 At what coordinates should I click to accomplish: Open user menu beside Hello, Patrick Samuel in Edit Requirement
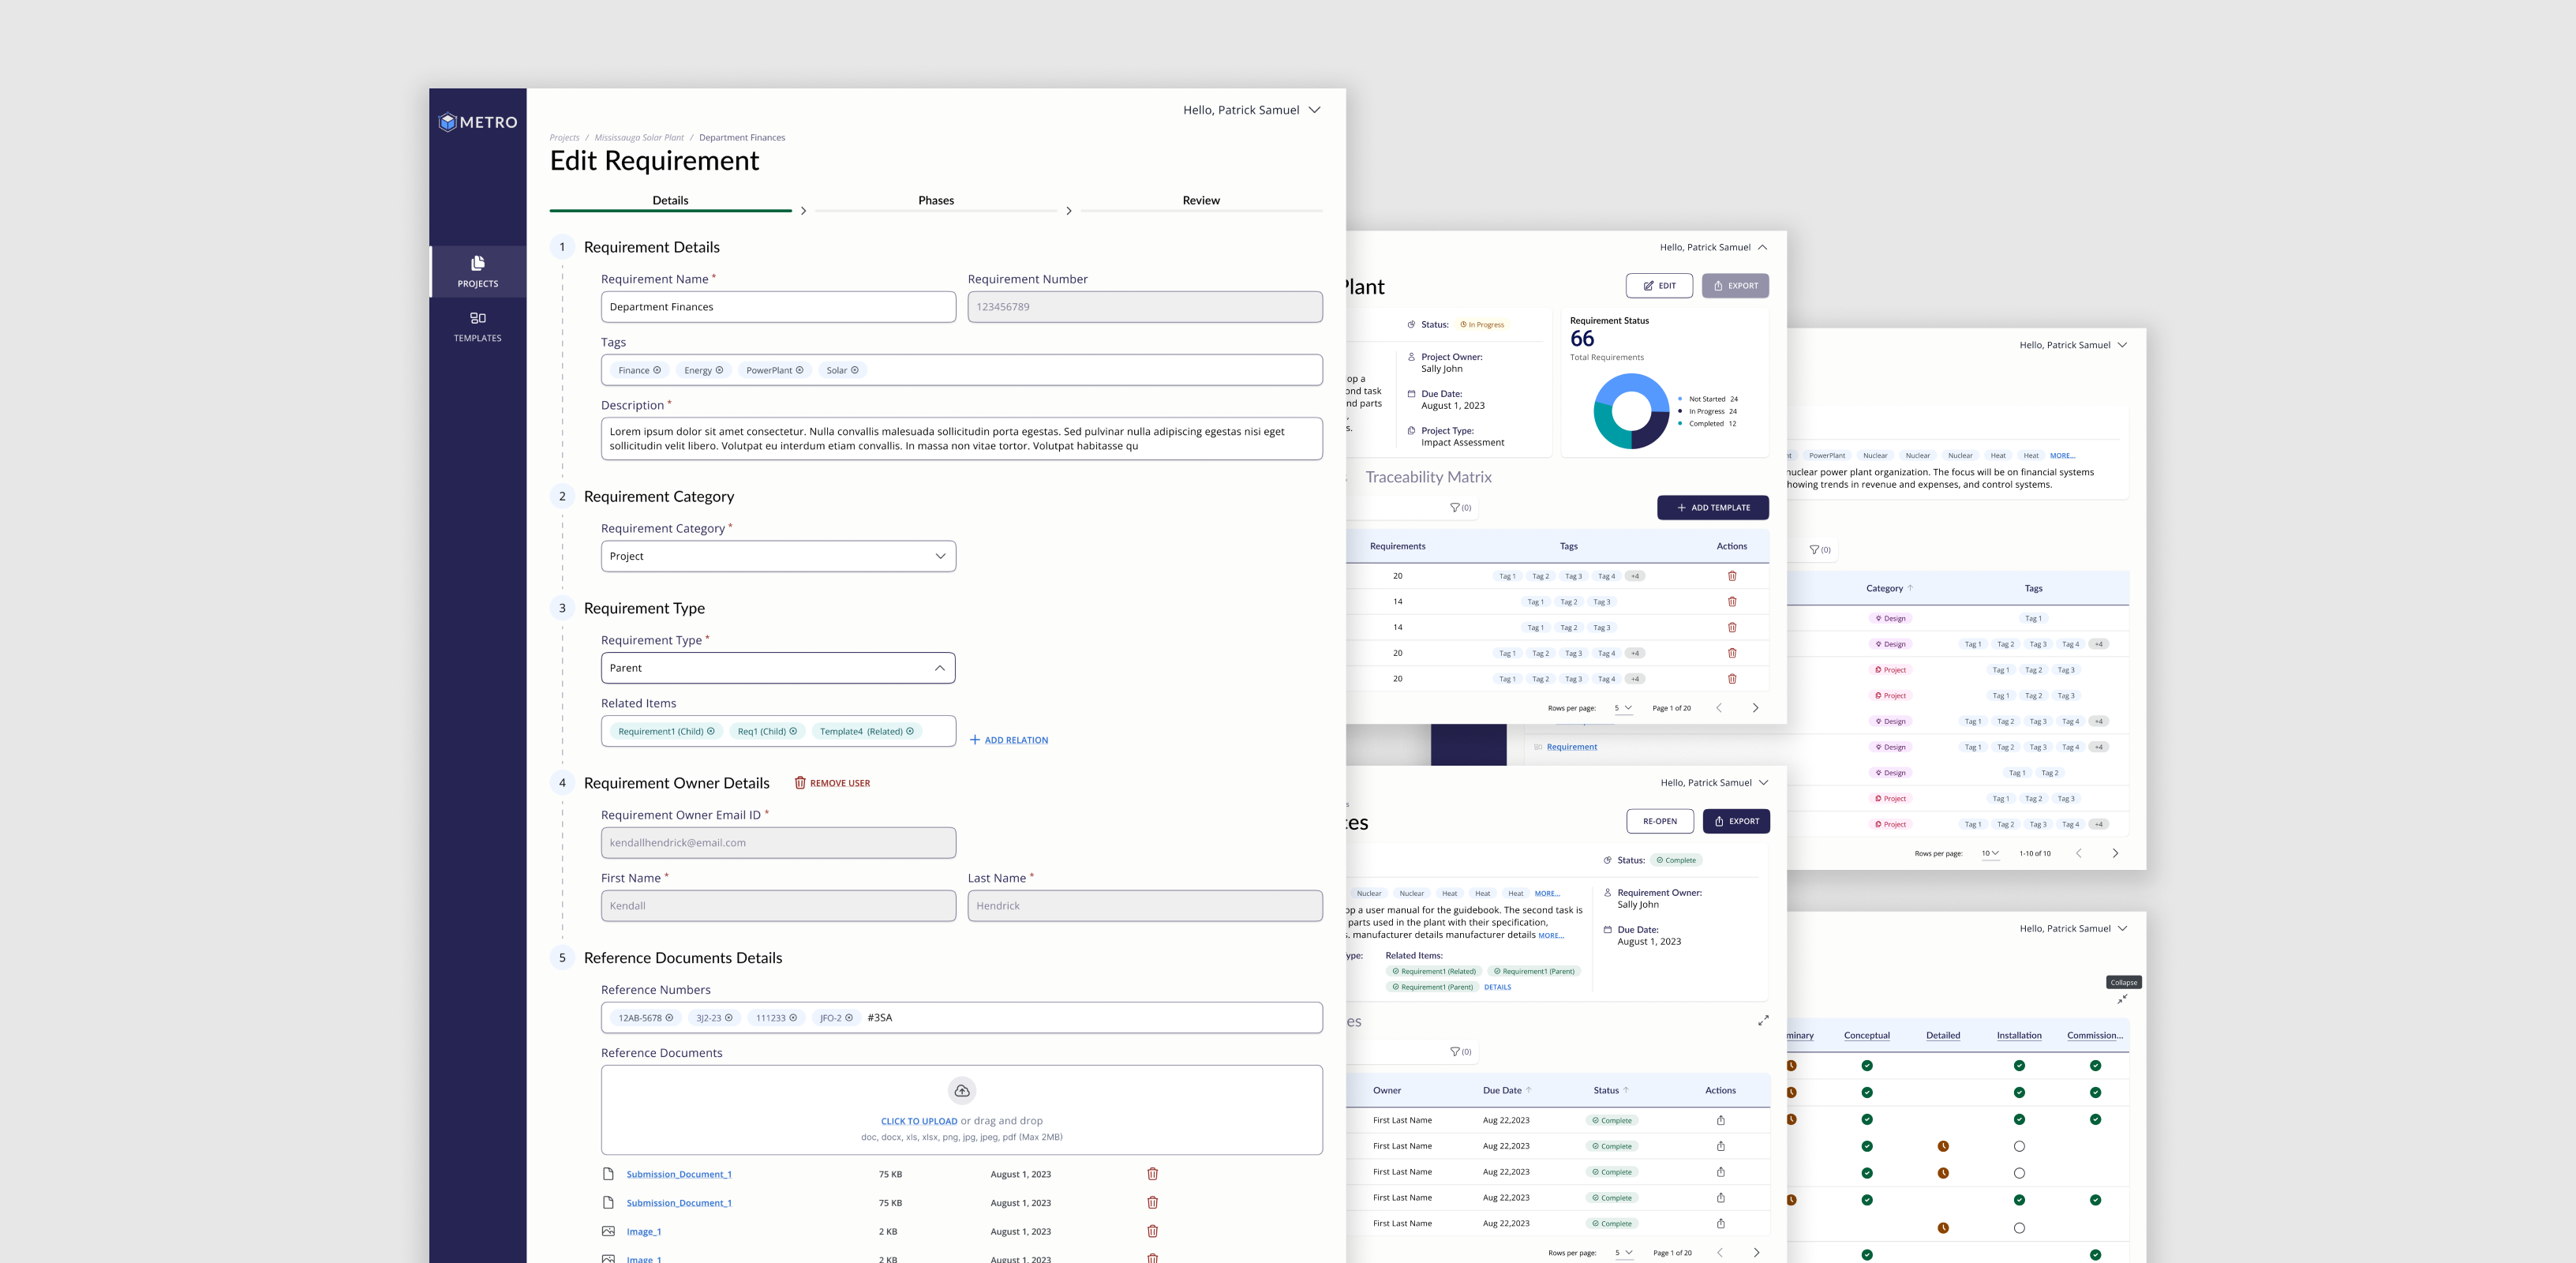1314,110
